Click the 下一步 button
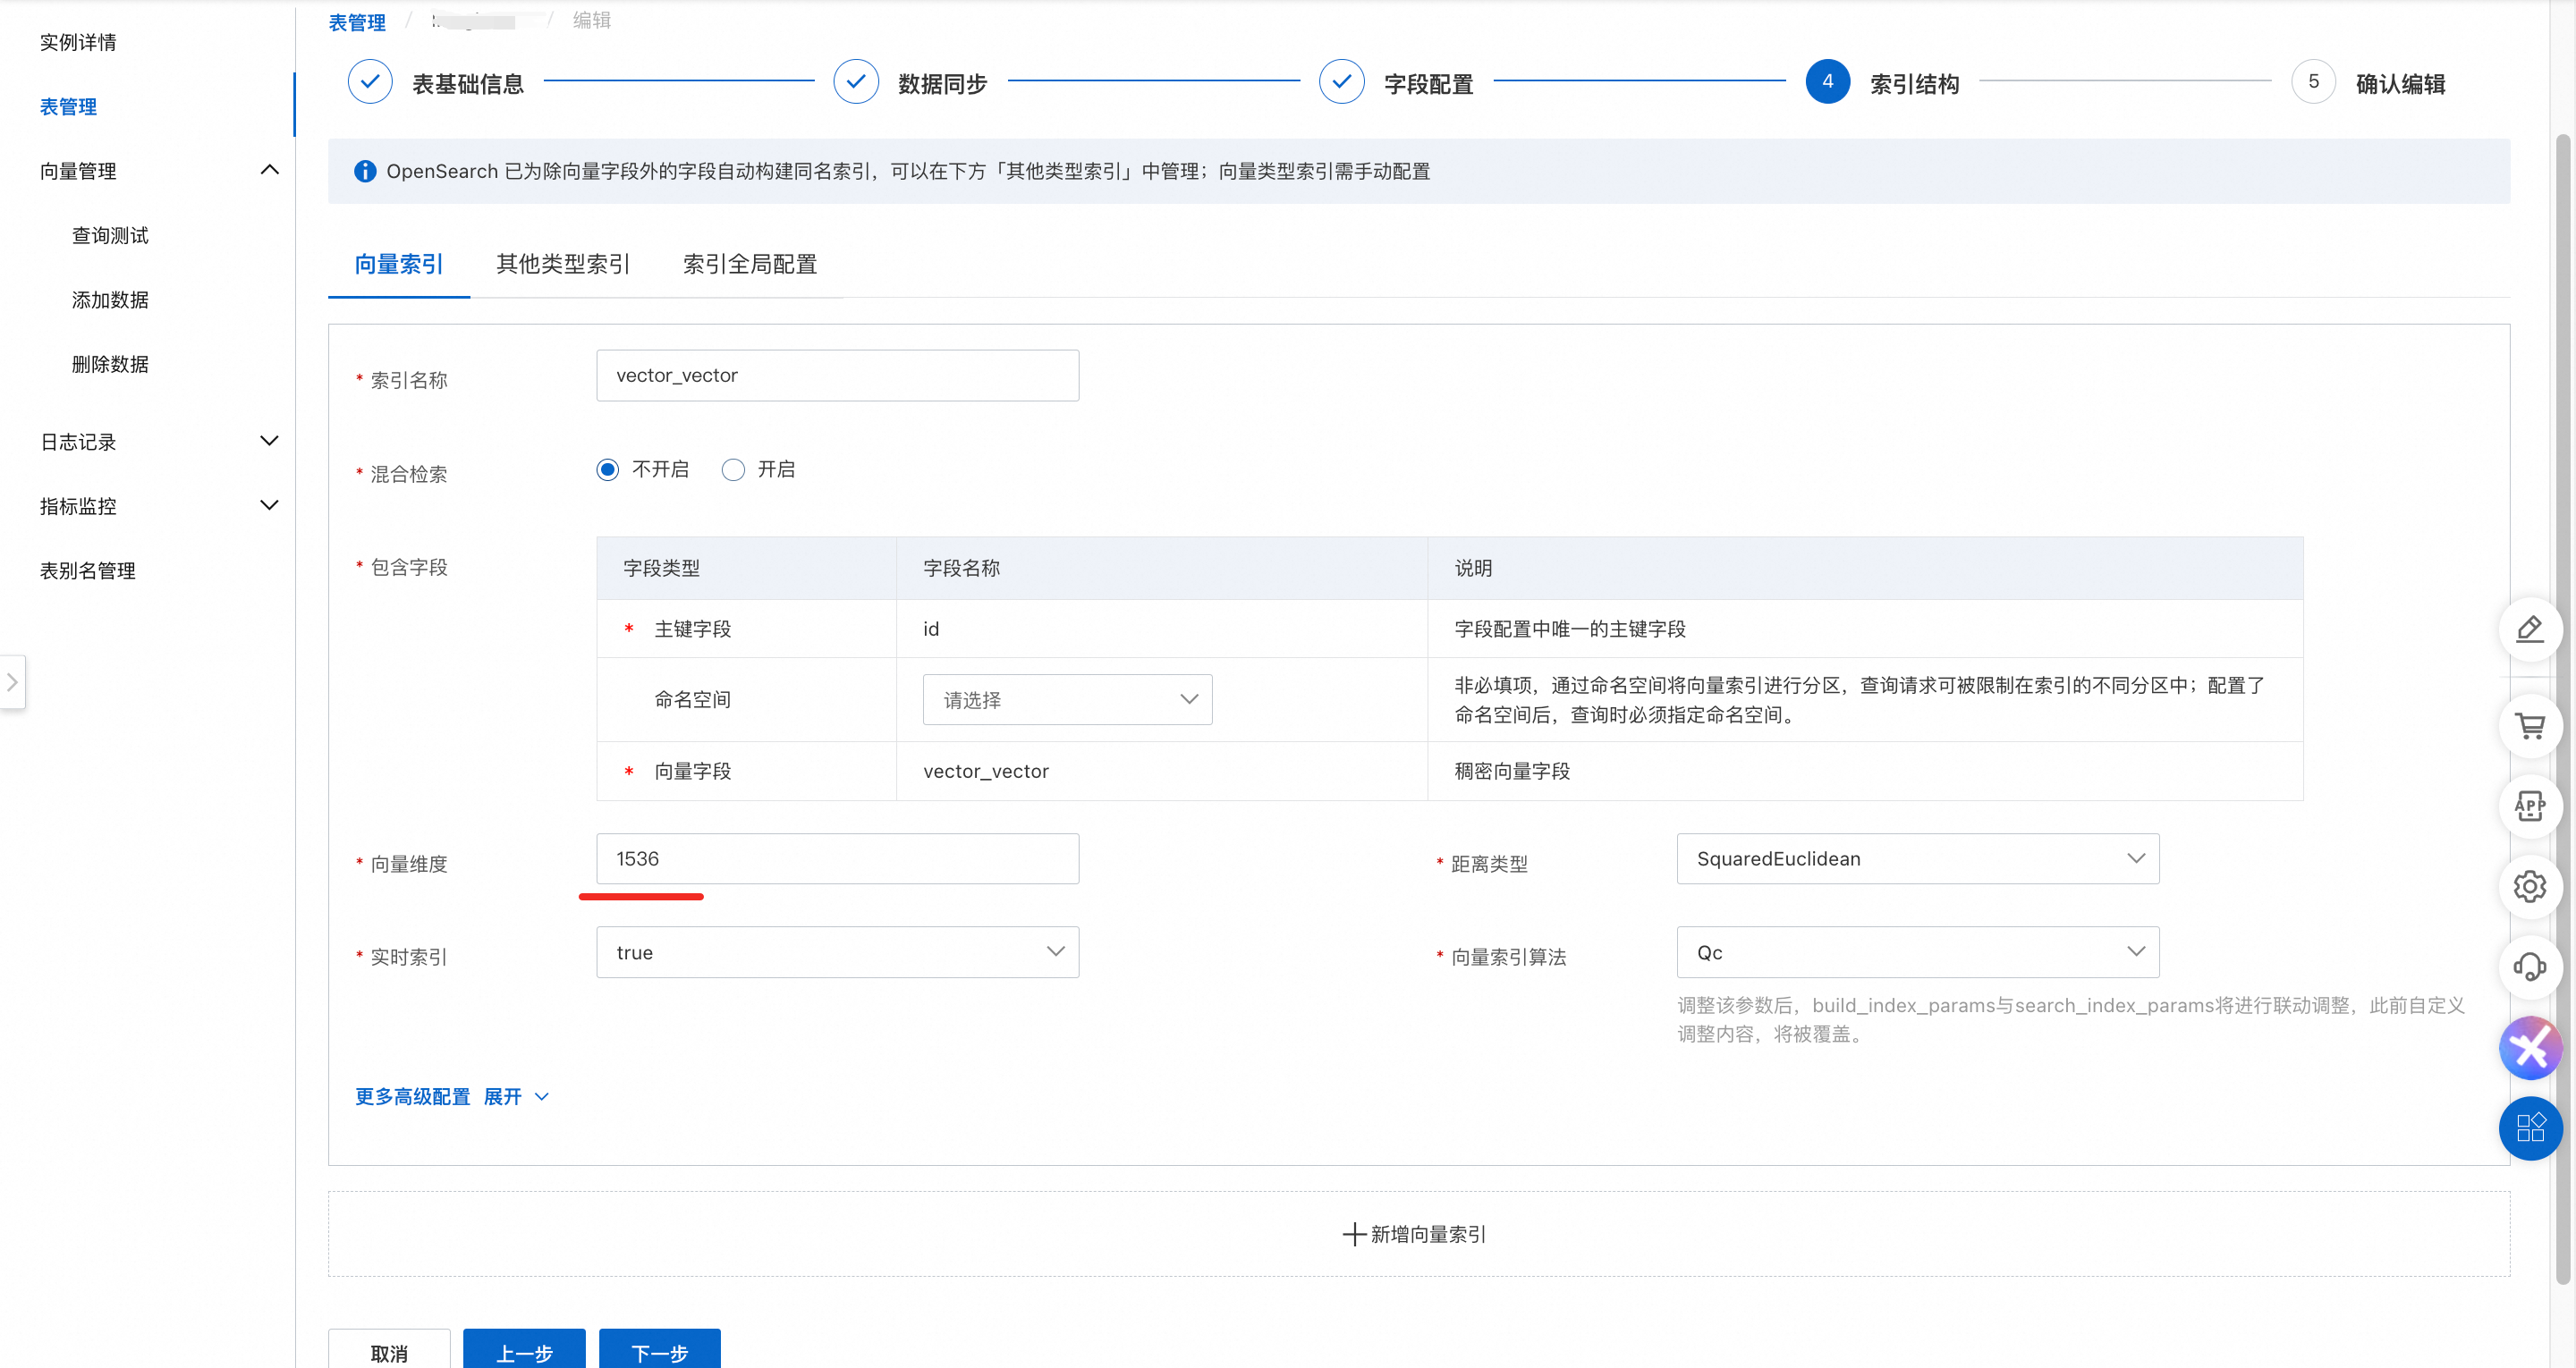The height and width of the screenshot is (1368, 2576). (660, 1350)
